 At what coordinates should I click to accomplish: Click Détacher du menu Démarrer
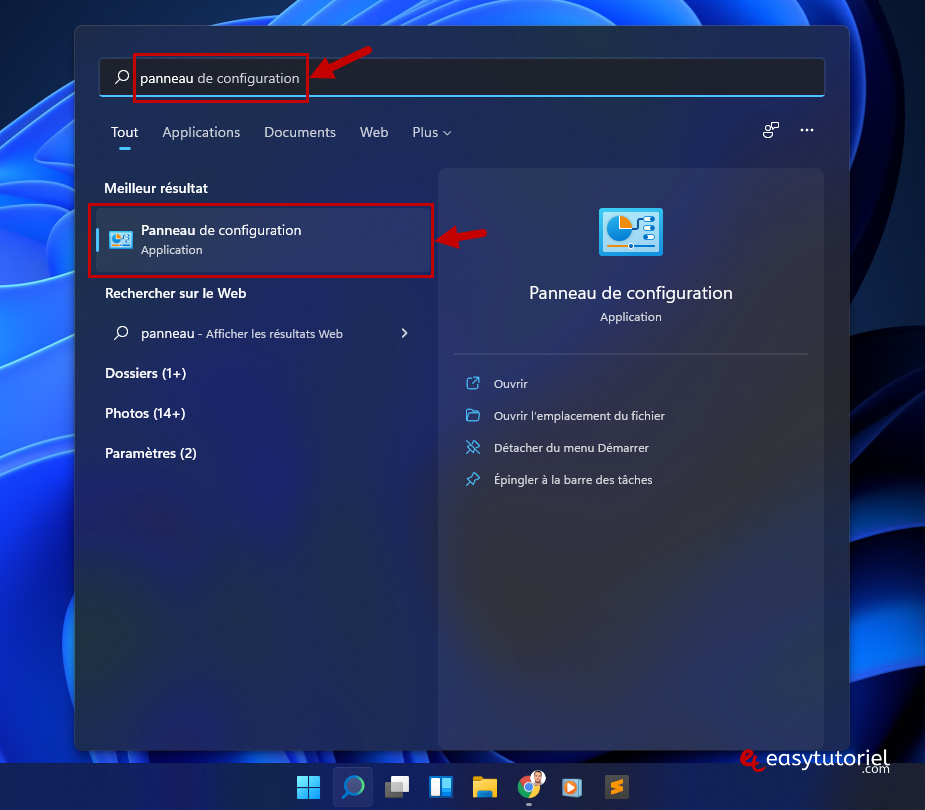pos(571,448)
